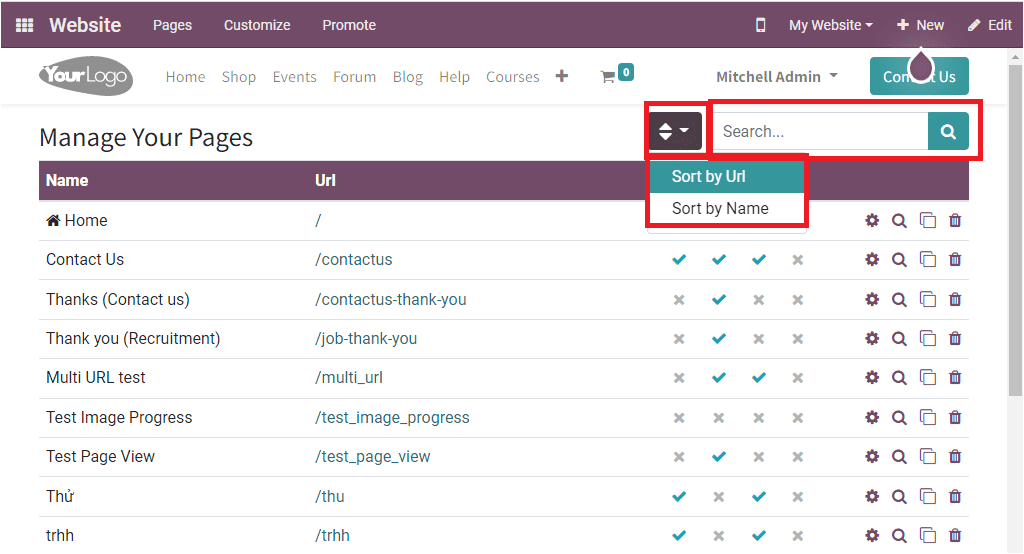
Task: Expand the My Website dropdown
Action: (x=830, y=25)
